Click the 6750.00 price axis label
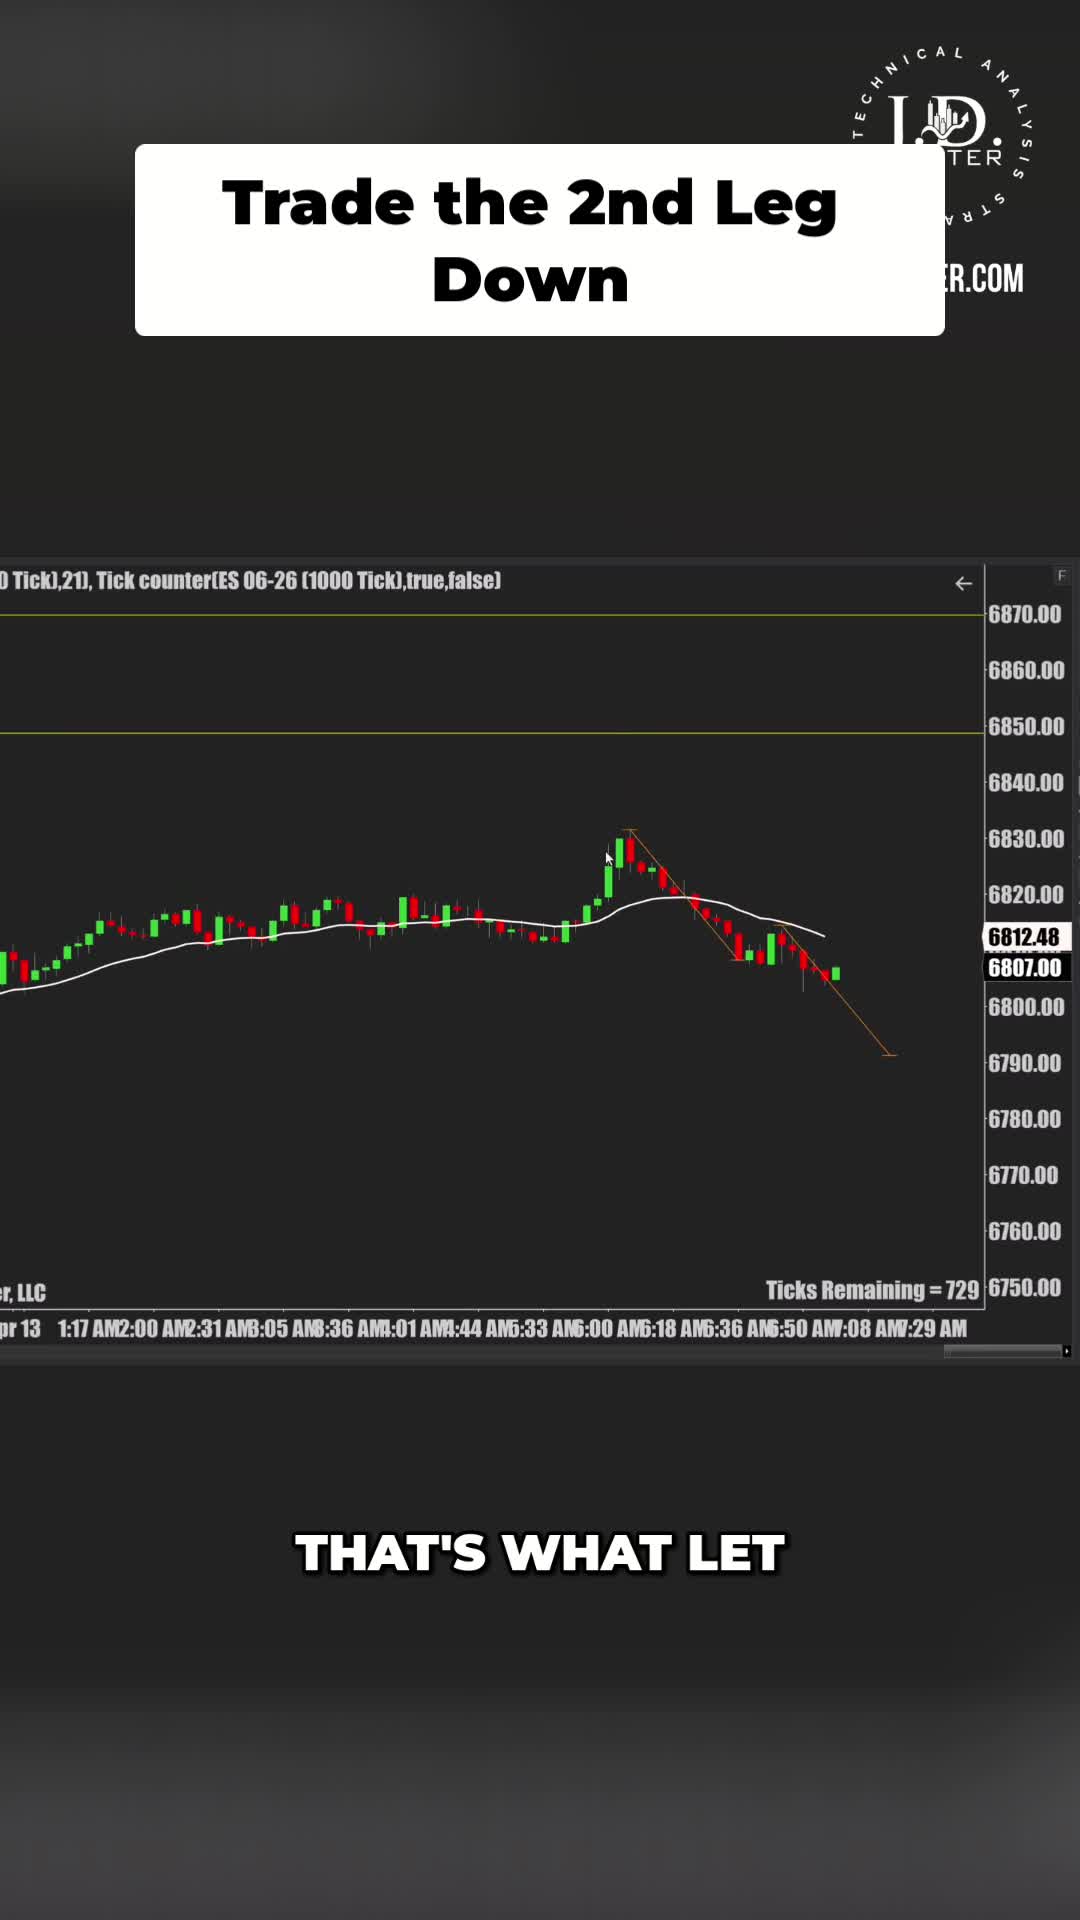1080x1920 pixels. pos(1025,1287)
